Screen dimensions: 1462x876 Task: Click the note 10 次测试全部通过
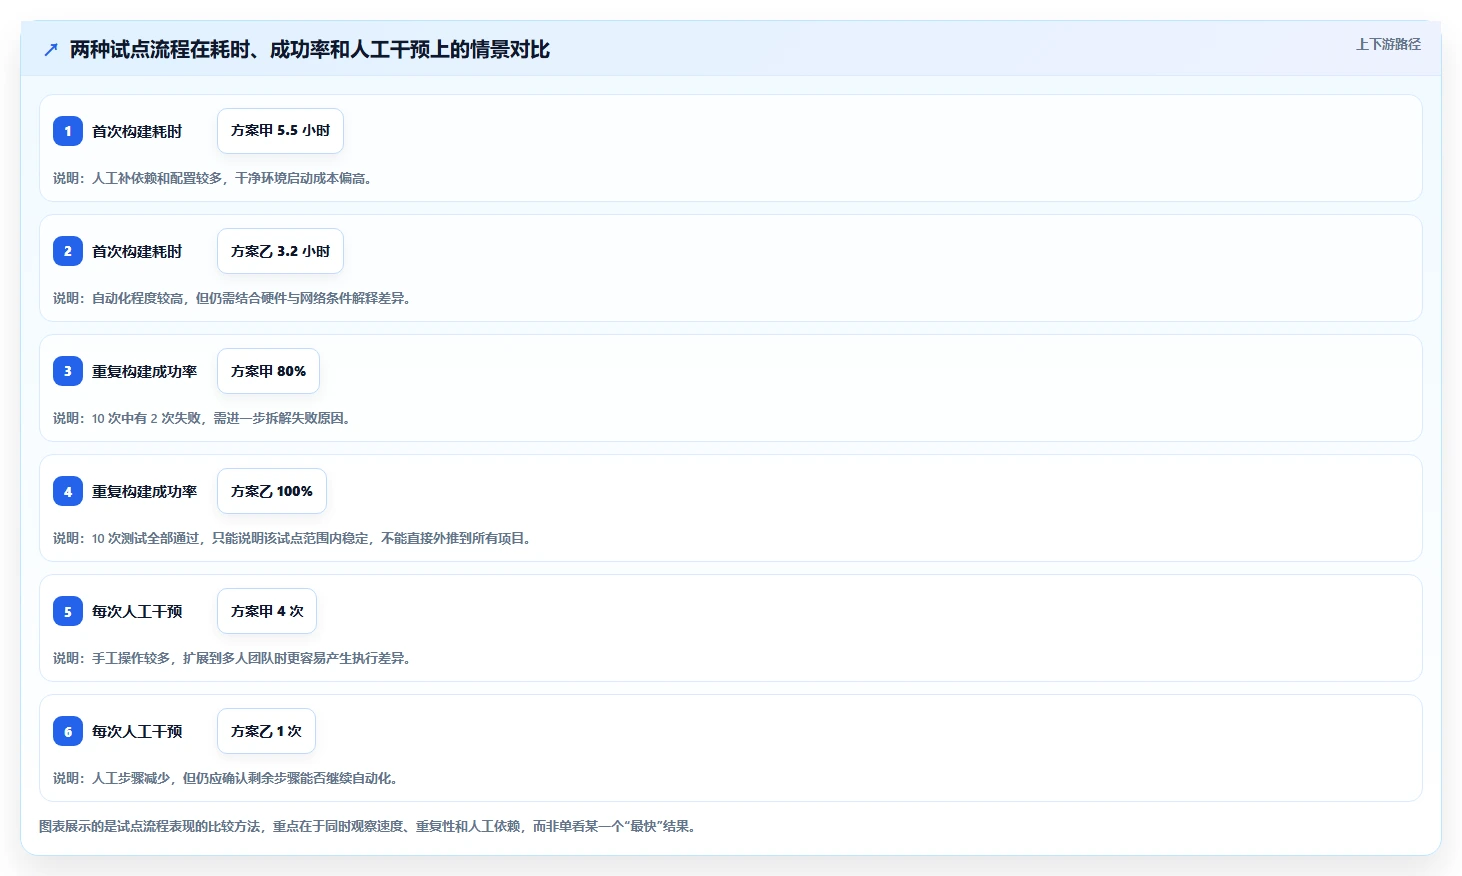(x=292, y=538)
